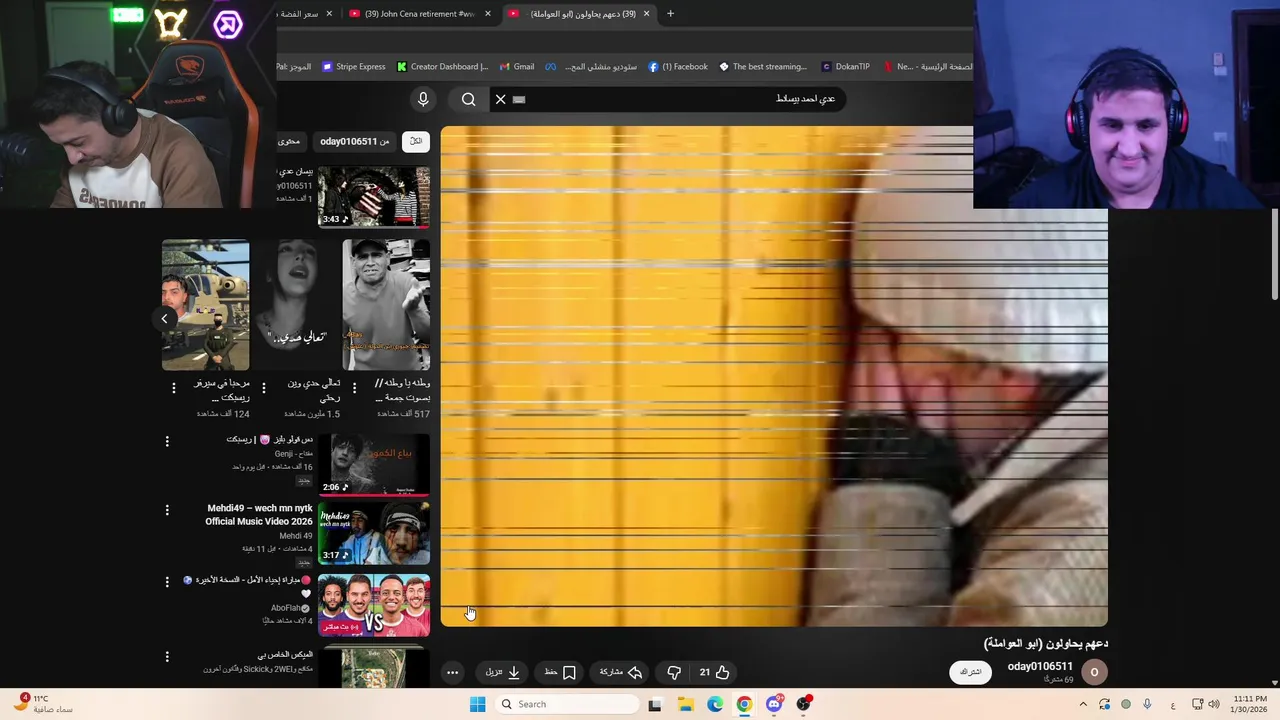This screenshot has width=1280, height=720.
Task: Open the short with 517 ألف views
Action: tap(386, 305)
